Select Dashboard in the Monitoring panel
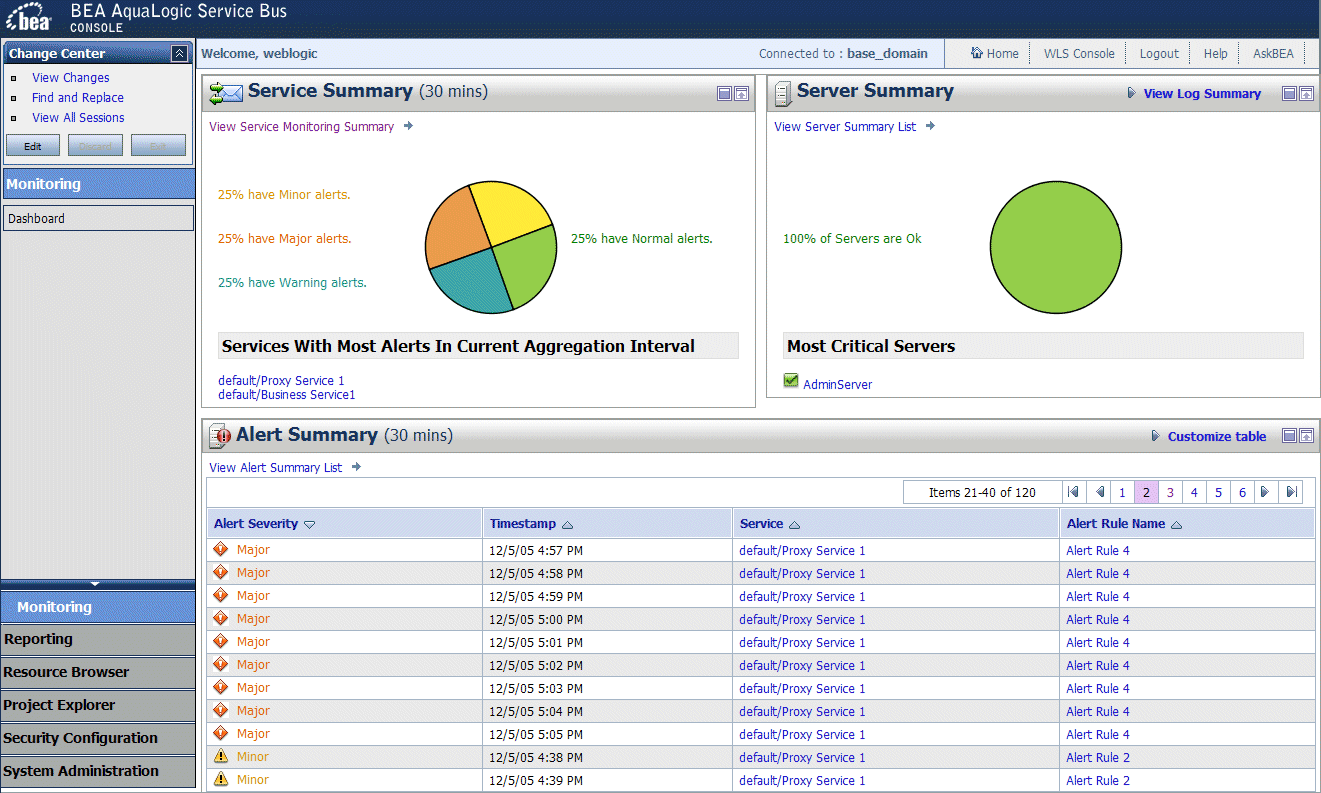1321x793 pixels. pos(97,219)
